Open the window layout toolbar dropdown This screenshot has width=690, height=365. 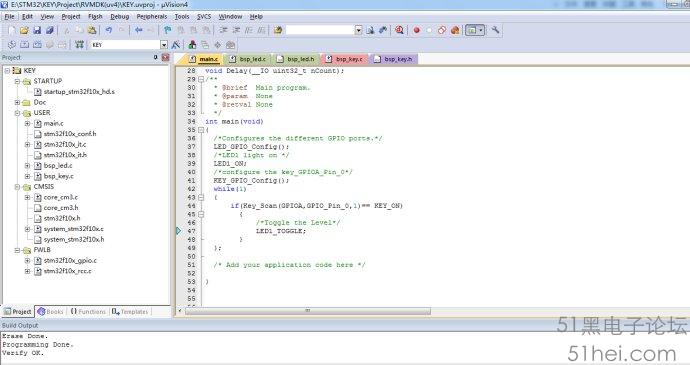[481, 30]
